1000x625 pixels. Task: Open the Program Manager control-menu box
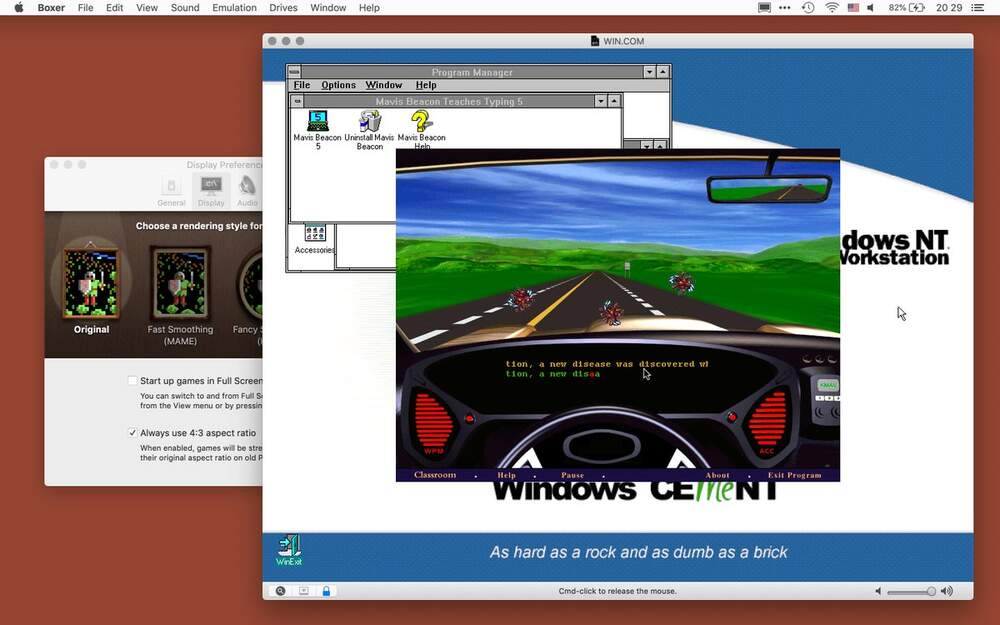294,72
